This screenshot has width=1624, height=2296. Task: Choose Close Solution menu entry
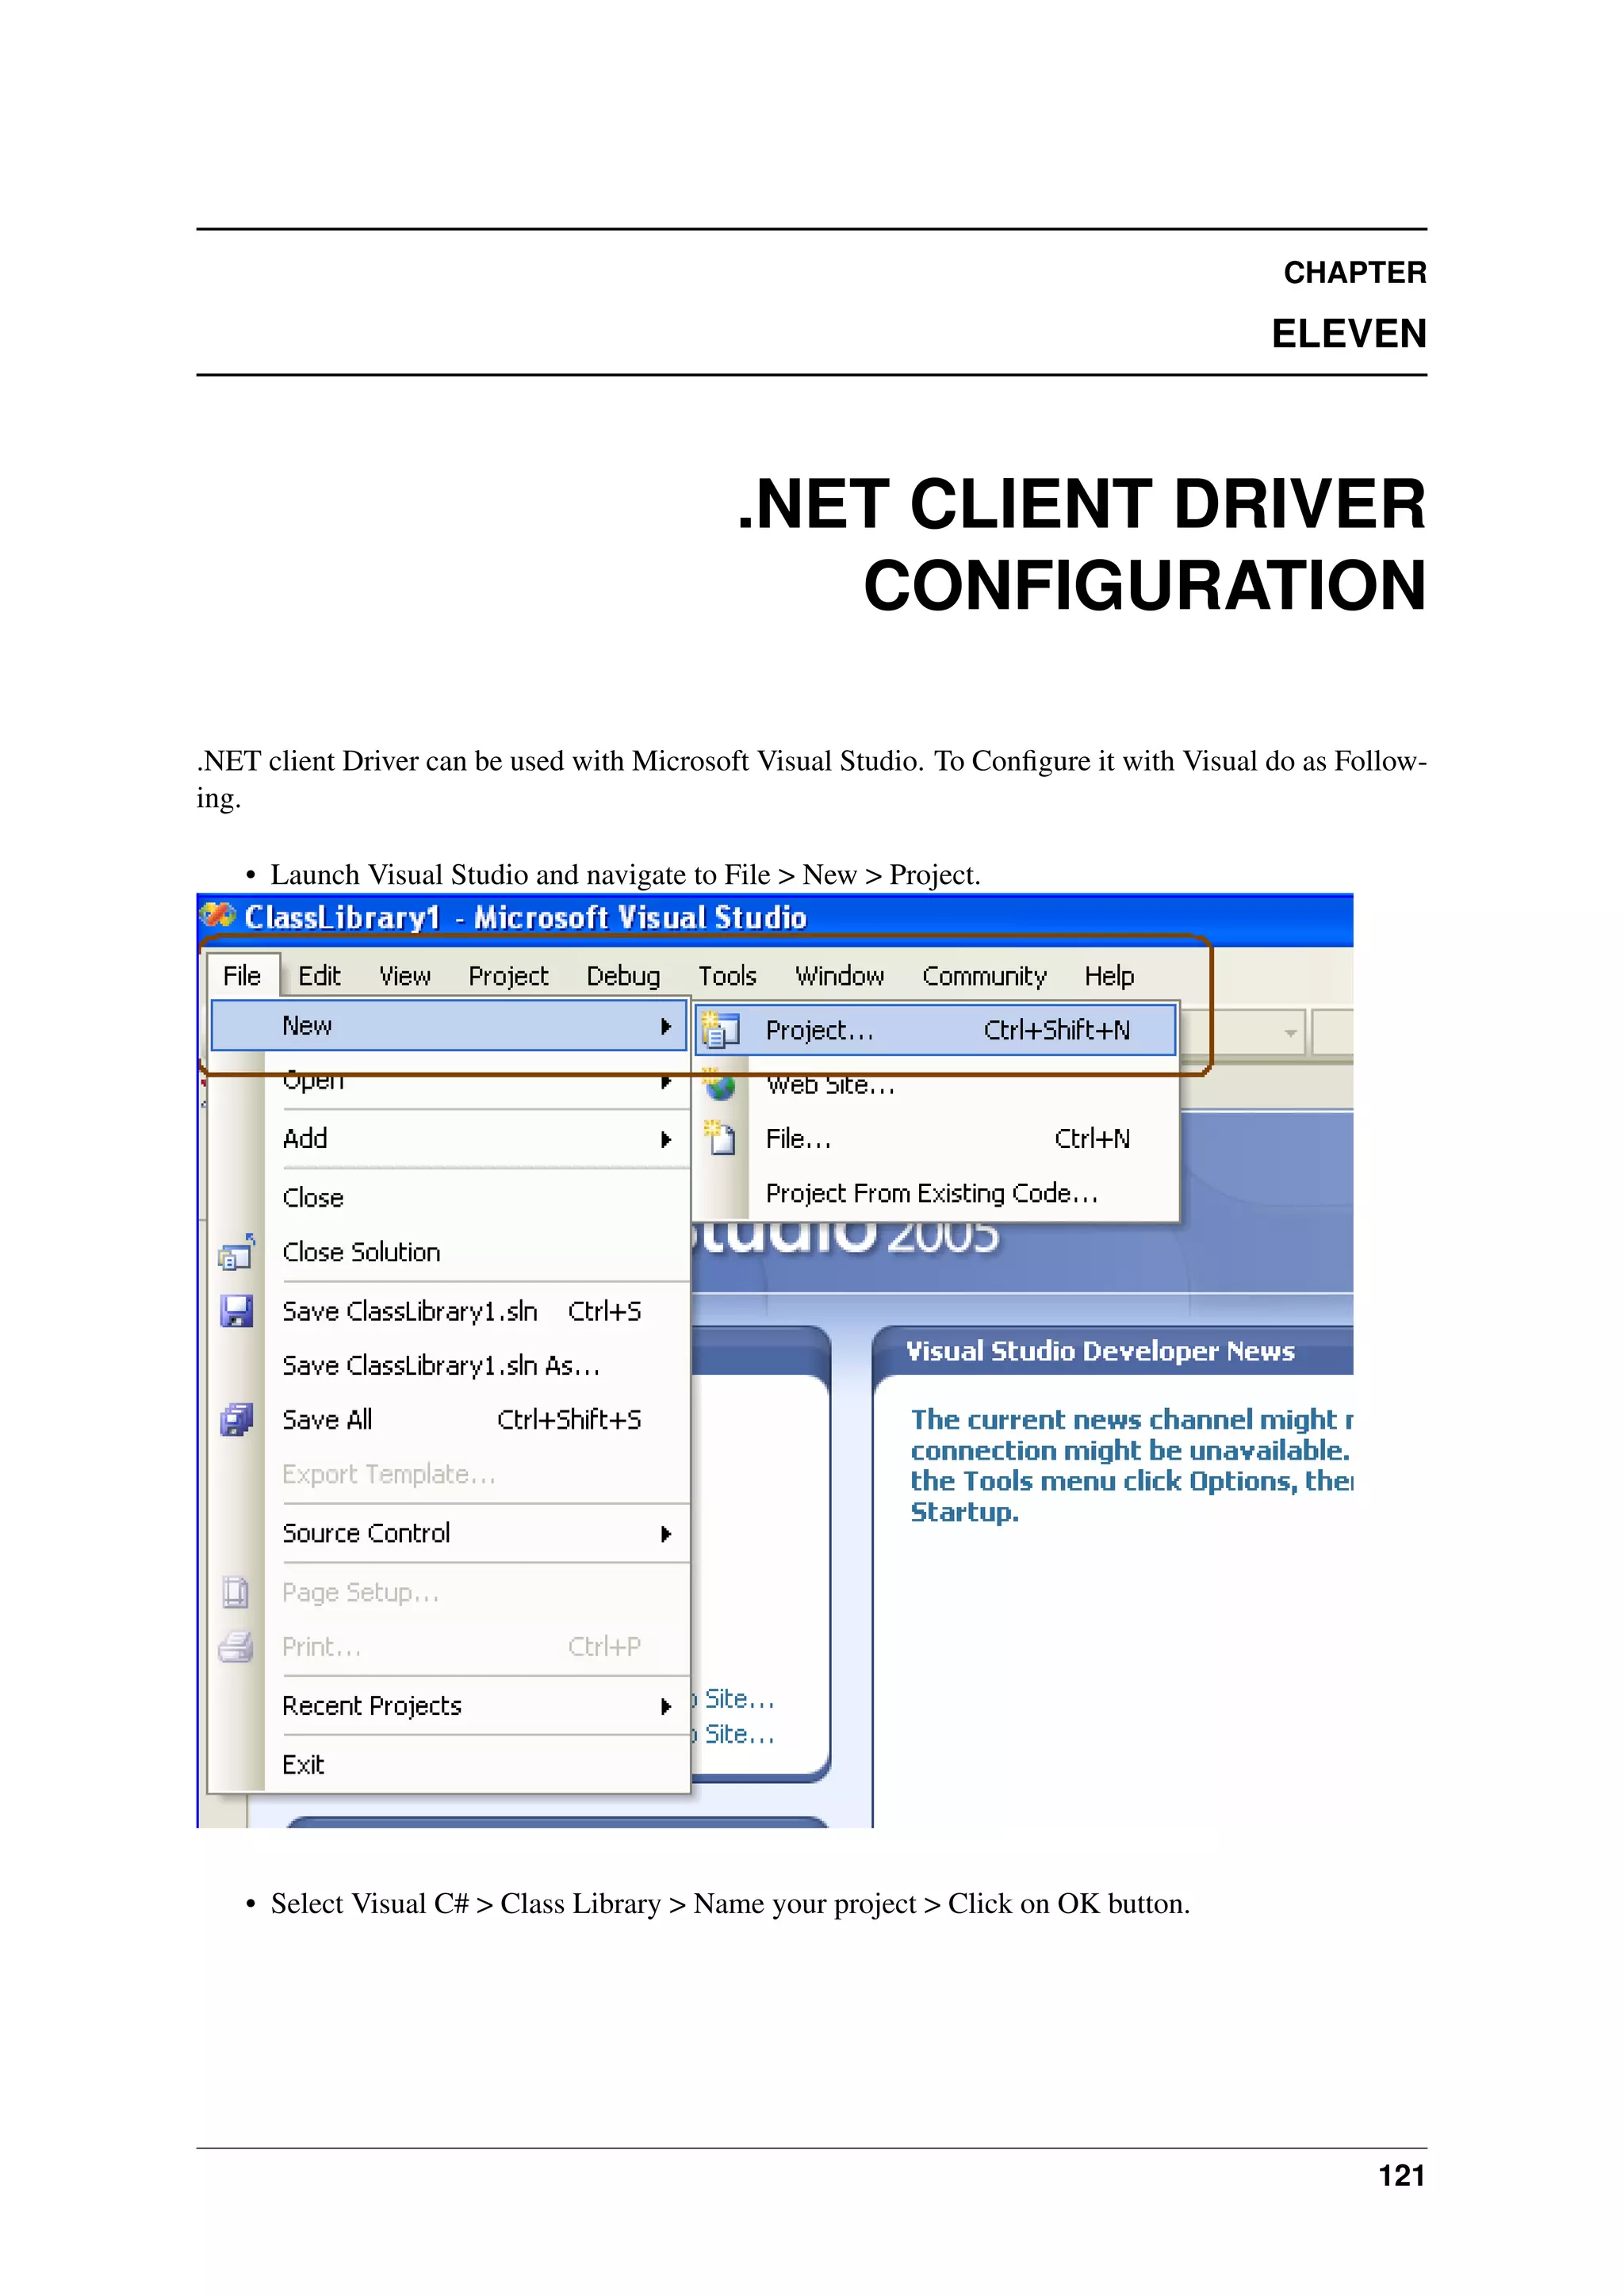pos(449,1252)
